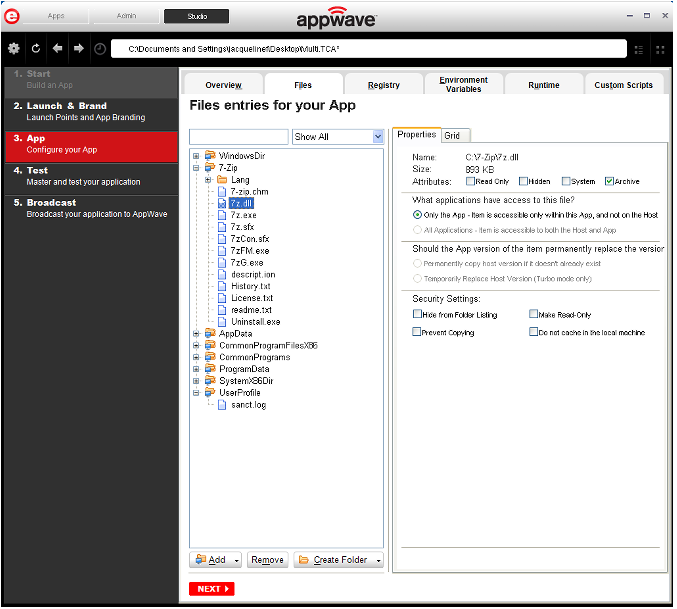Open the Runtime tab
Screen dimensions: 677x609
(544, 85)
